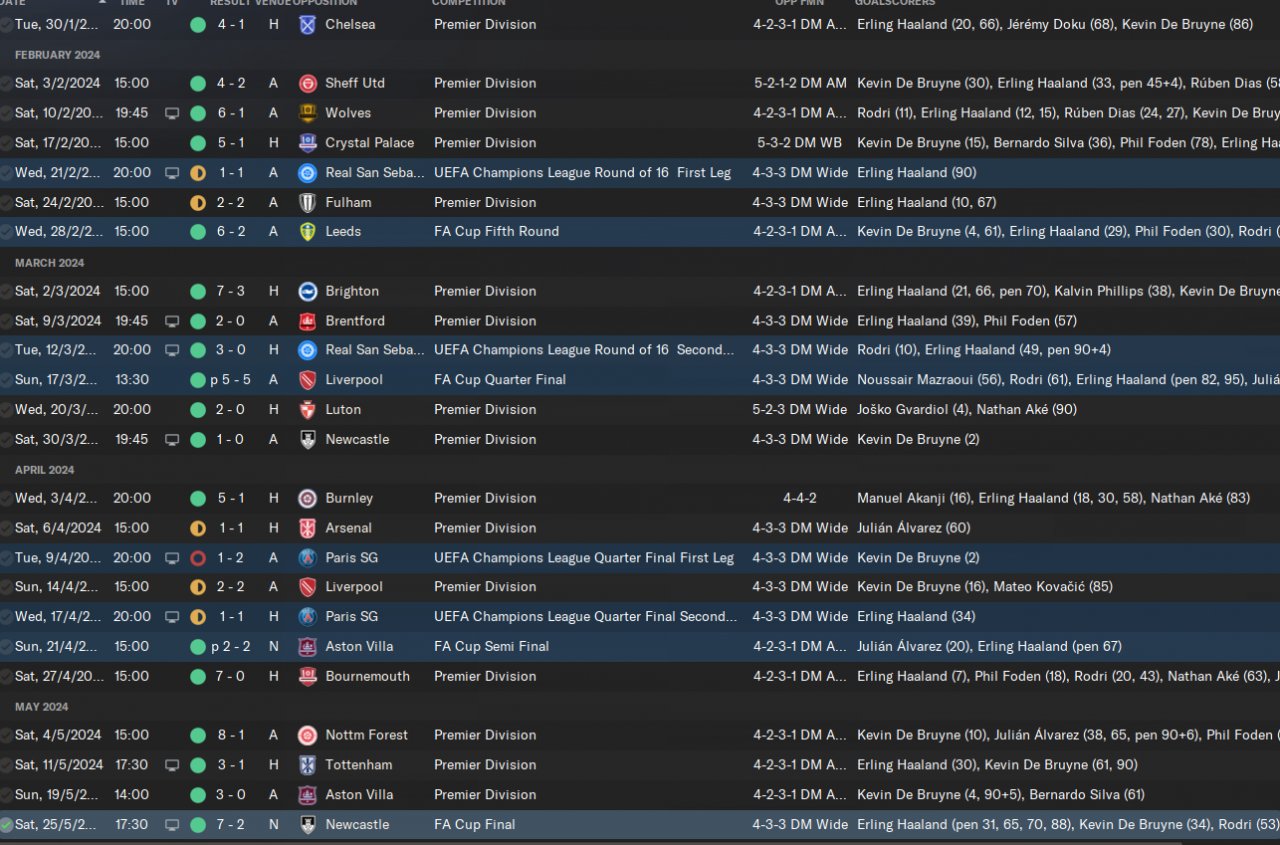Screen dimensions: 1280x845
Task: Click the Brighton club badge
Action: 307,291
